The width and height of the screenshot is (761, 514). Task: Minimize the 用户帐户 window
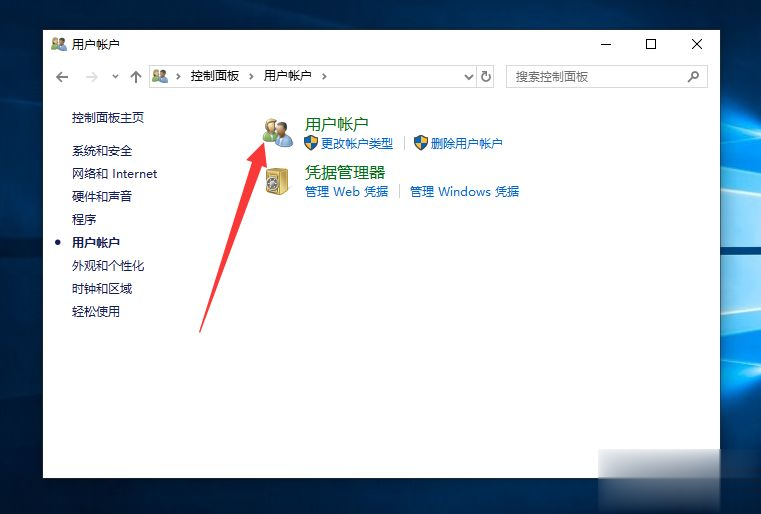606,44
